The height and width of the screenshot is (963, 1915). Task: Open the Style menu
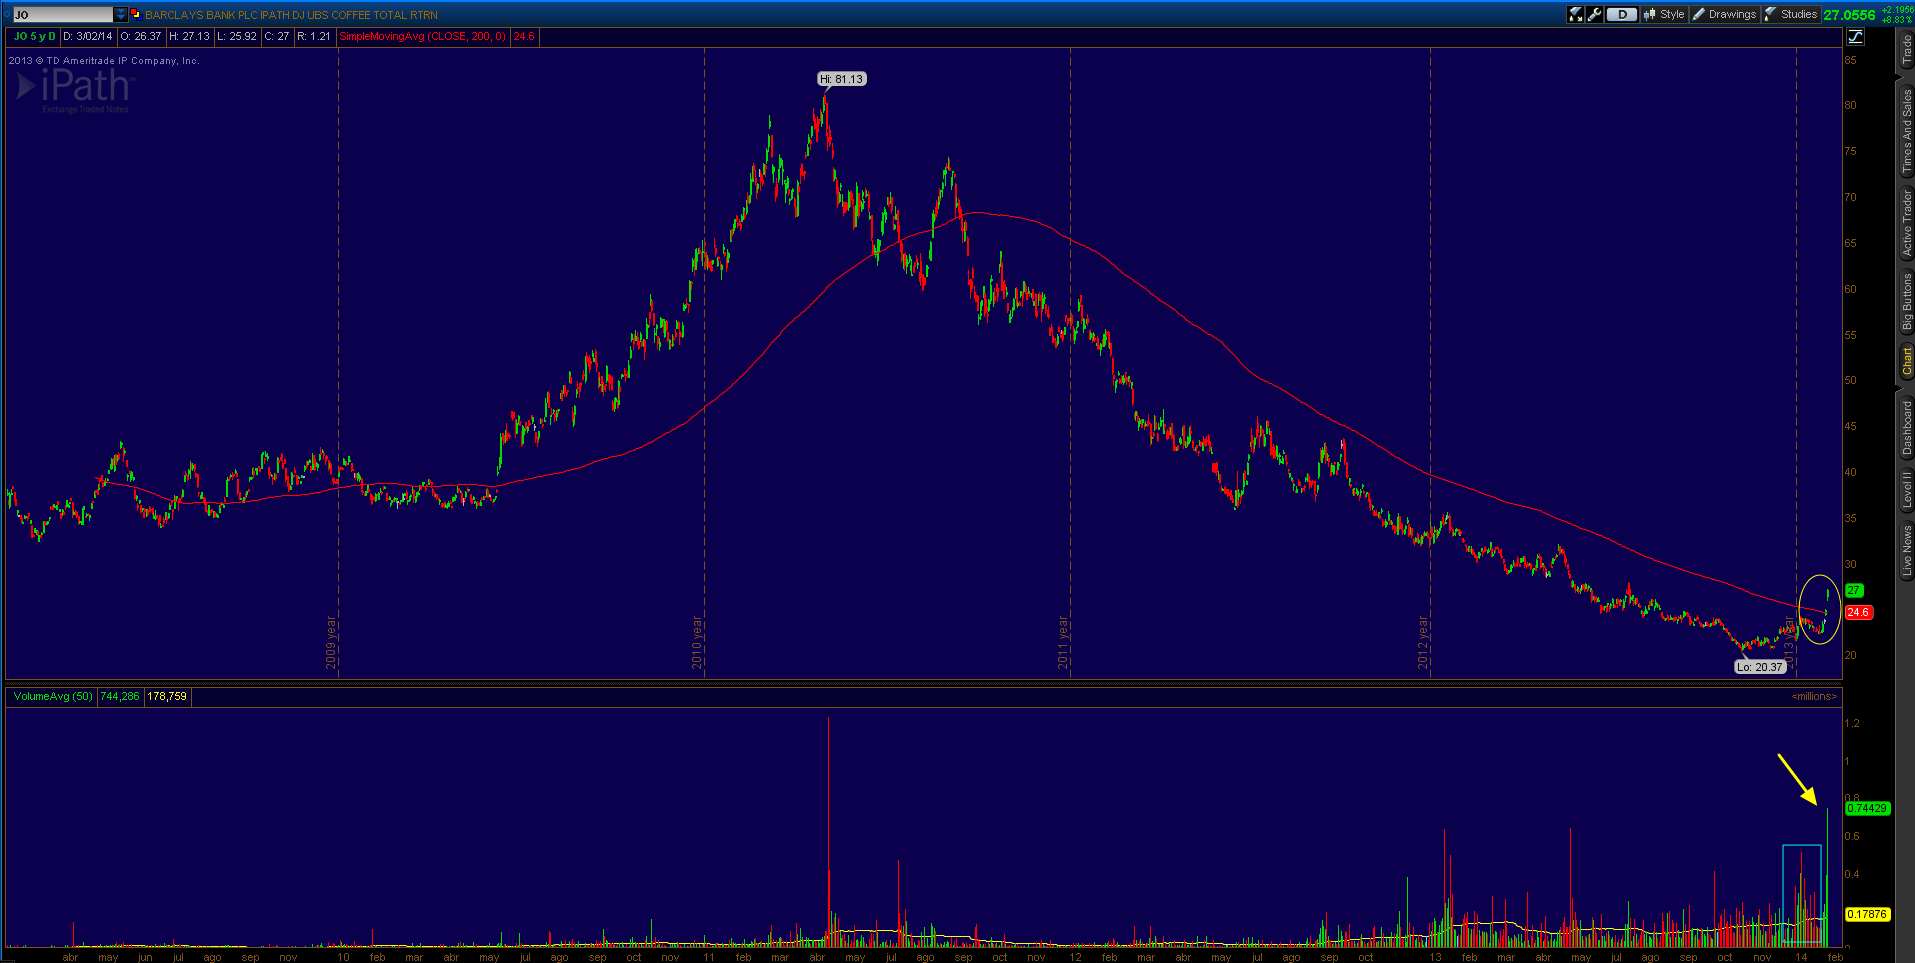(1664, 14)
